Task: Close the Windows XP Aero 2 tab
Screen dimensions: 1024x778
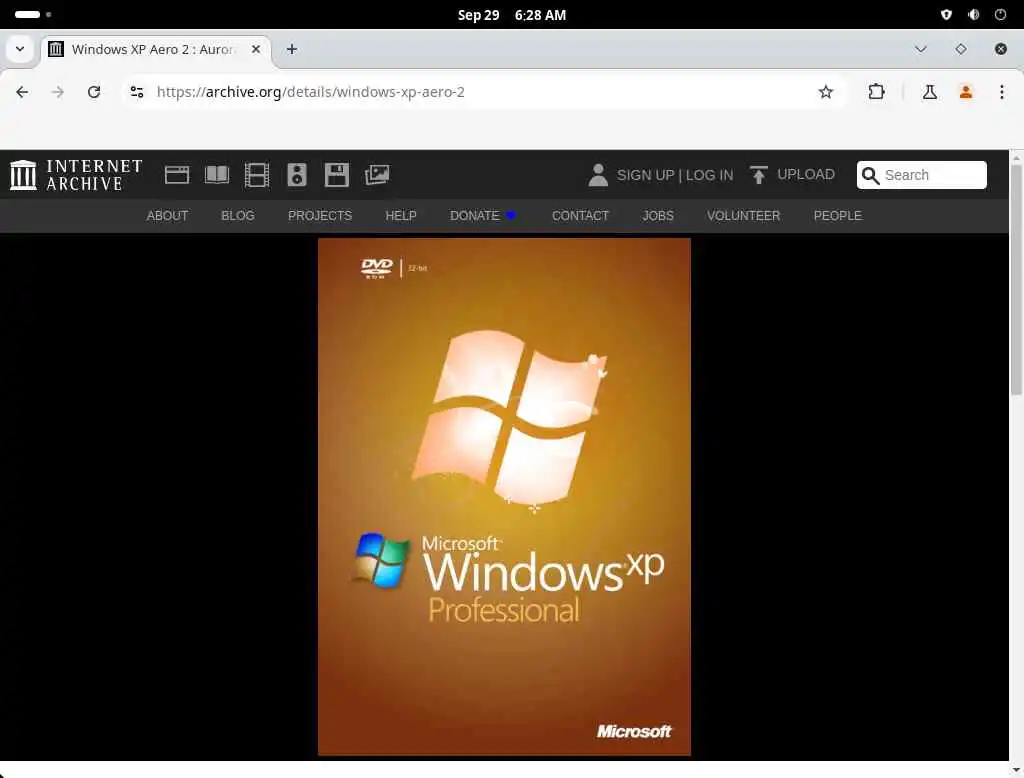Action: [x=256, y=50]
